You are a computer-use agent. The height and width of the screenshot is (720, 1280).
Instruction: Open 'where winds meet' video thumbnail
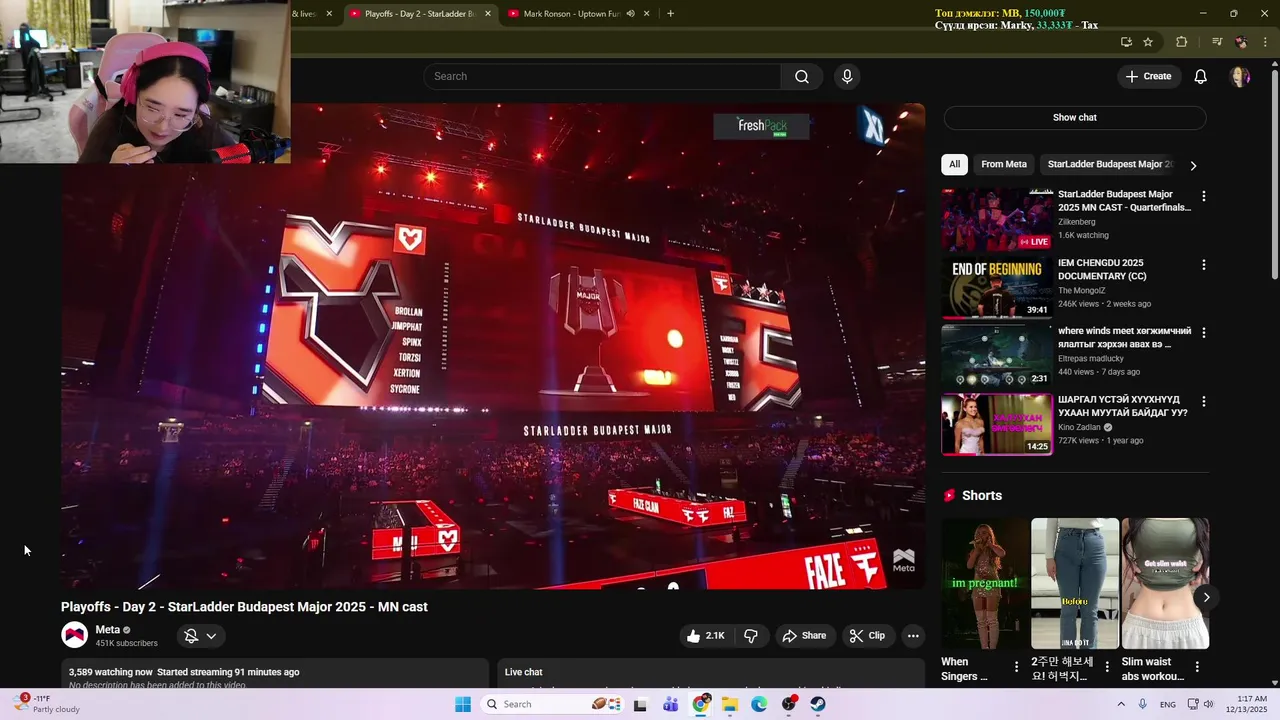[997, 355]
